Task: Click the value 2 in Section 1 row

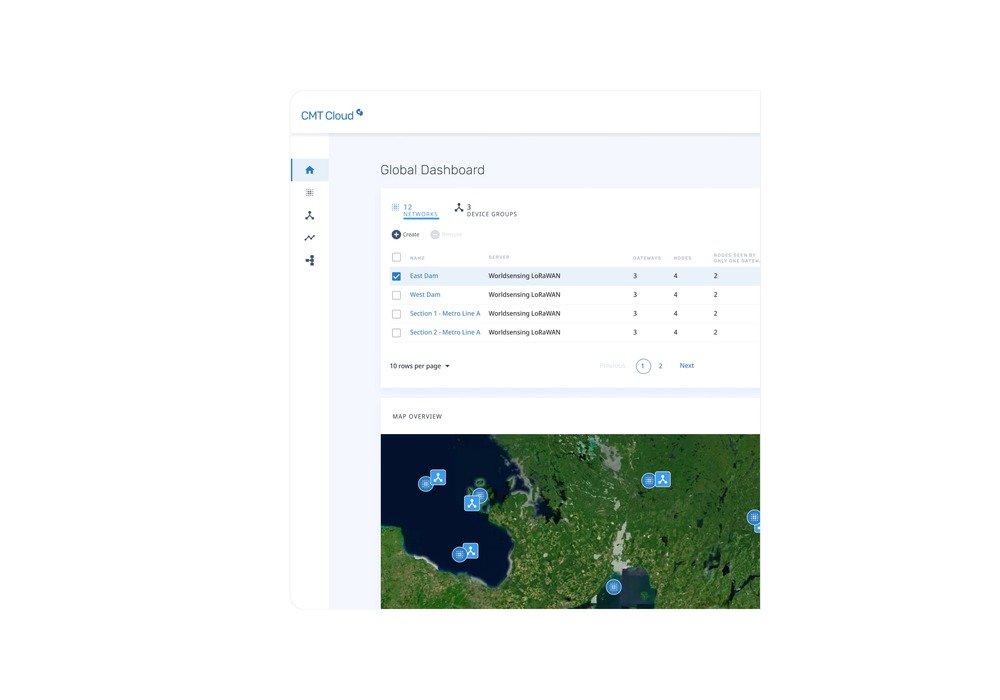Action: pyautogui.click(x=716, y=313)
